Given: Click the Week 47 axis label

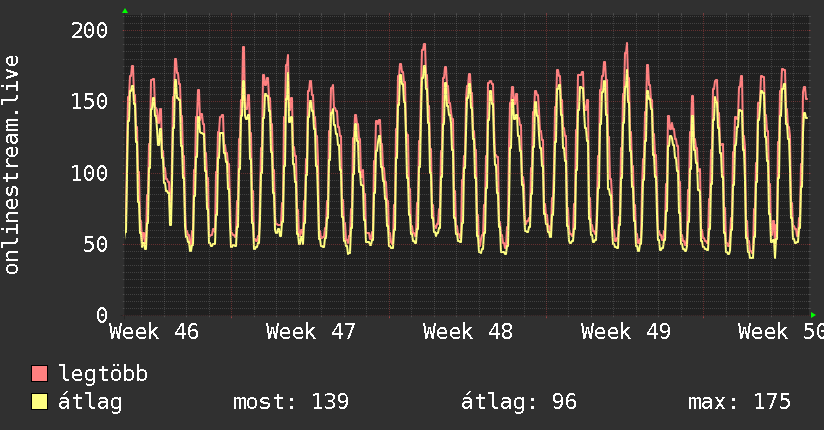Looking at the screenshot, I should tap(311, 332).
